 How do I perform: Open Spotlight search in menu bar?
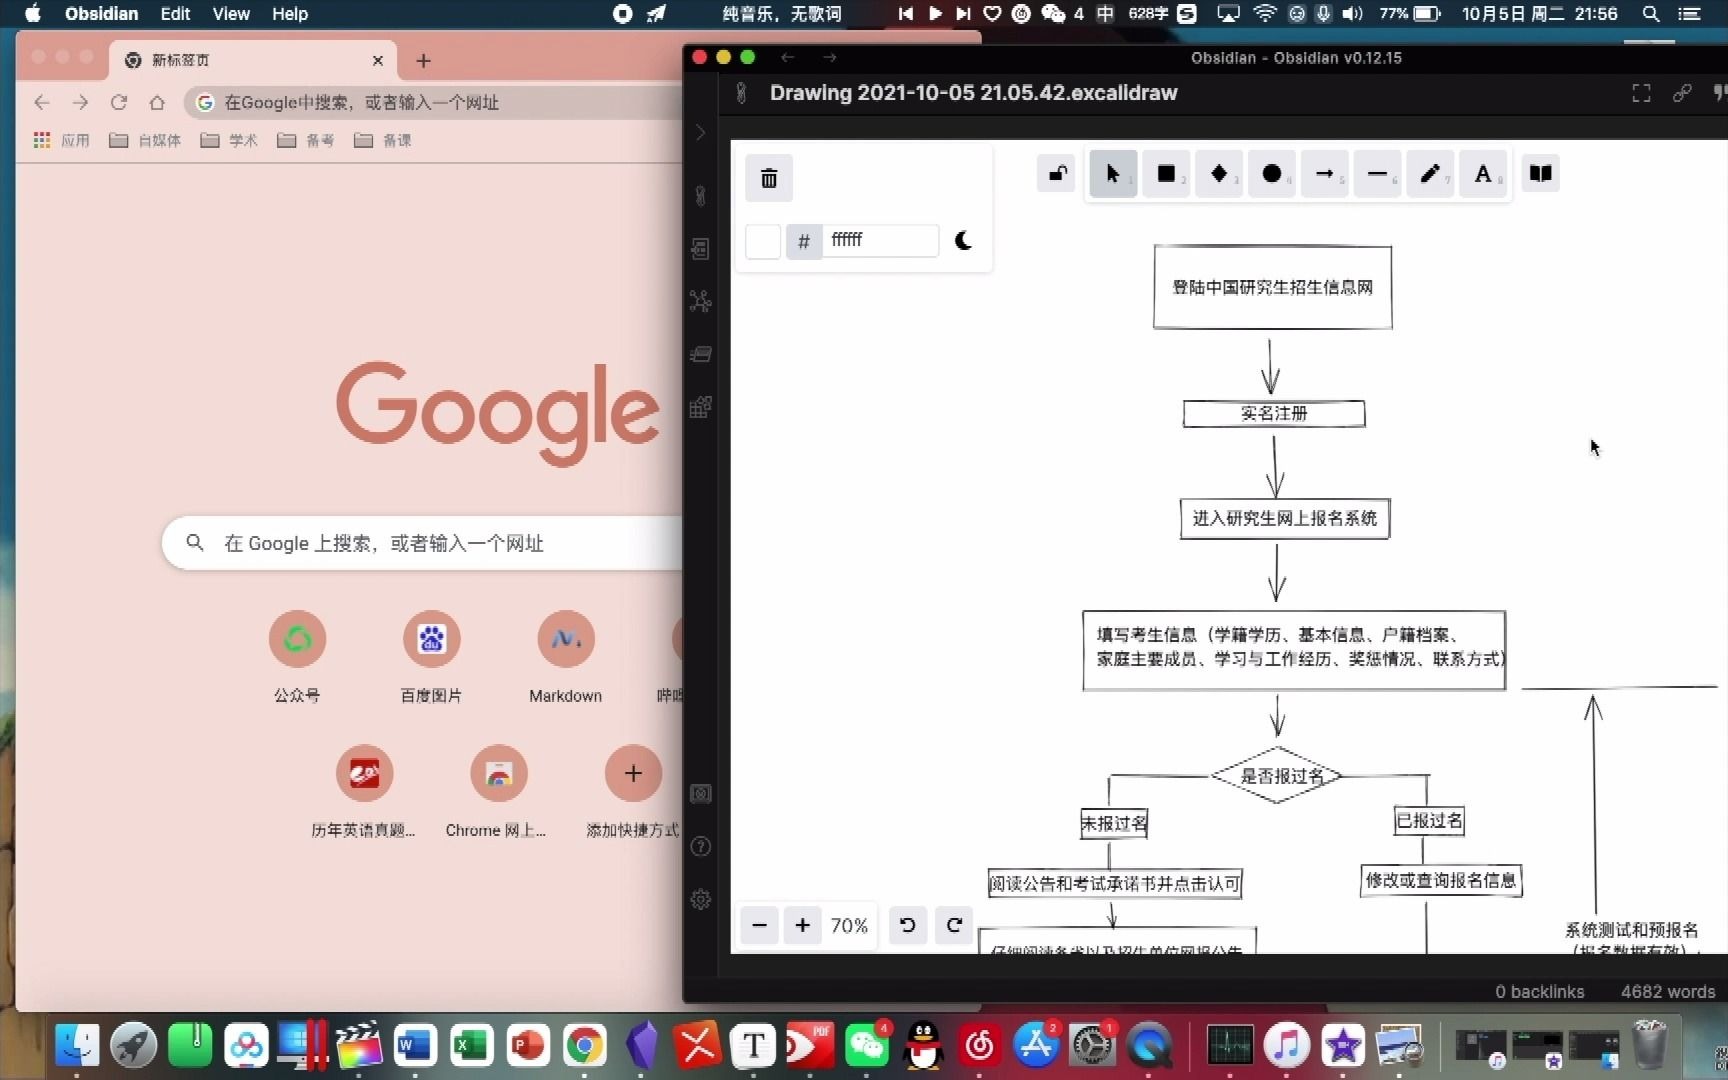(1651, 14)
